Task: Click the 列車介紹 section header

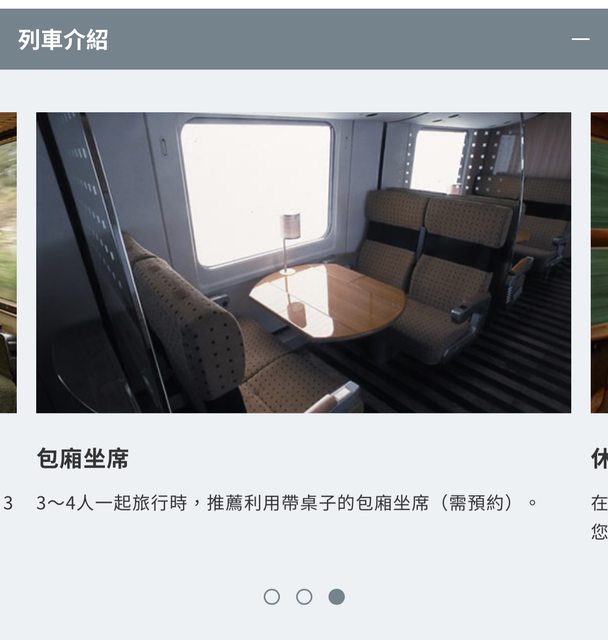Action: tap(304, 39)
